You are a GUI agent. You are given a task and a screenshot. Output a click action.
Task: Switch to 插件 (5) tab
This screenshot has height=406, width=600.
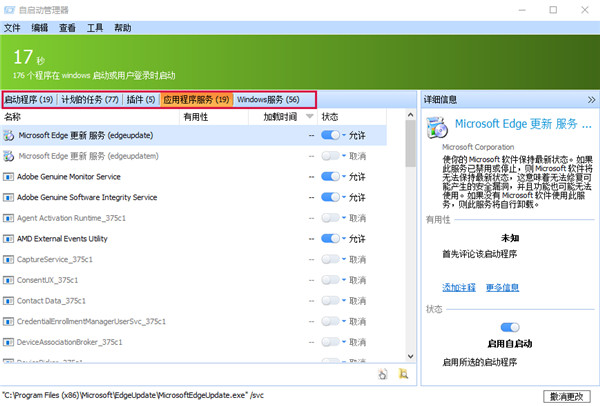(141, 100)
